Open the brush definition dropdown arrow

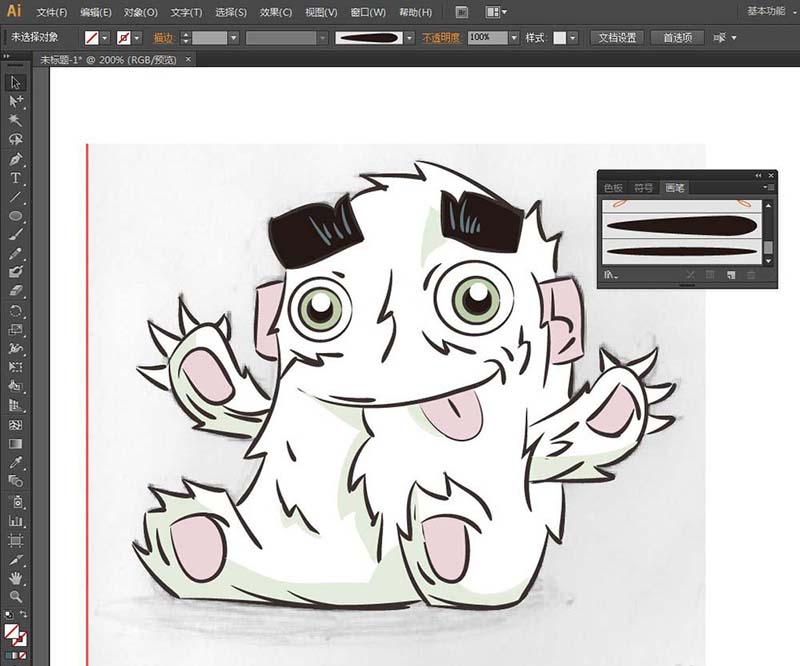(x=409, y=38)
